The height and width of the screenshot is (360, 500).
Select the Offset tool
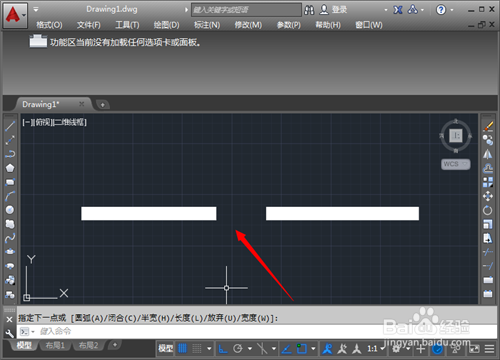point(488,168)
